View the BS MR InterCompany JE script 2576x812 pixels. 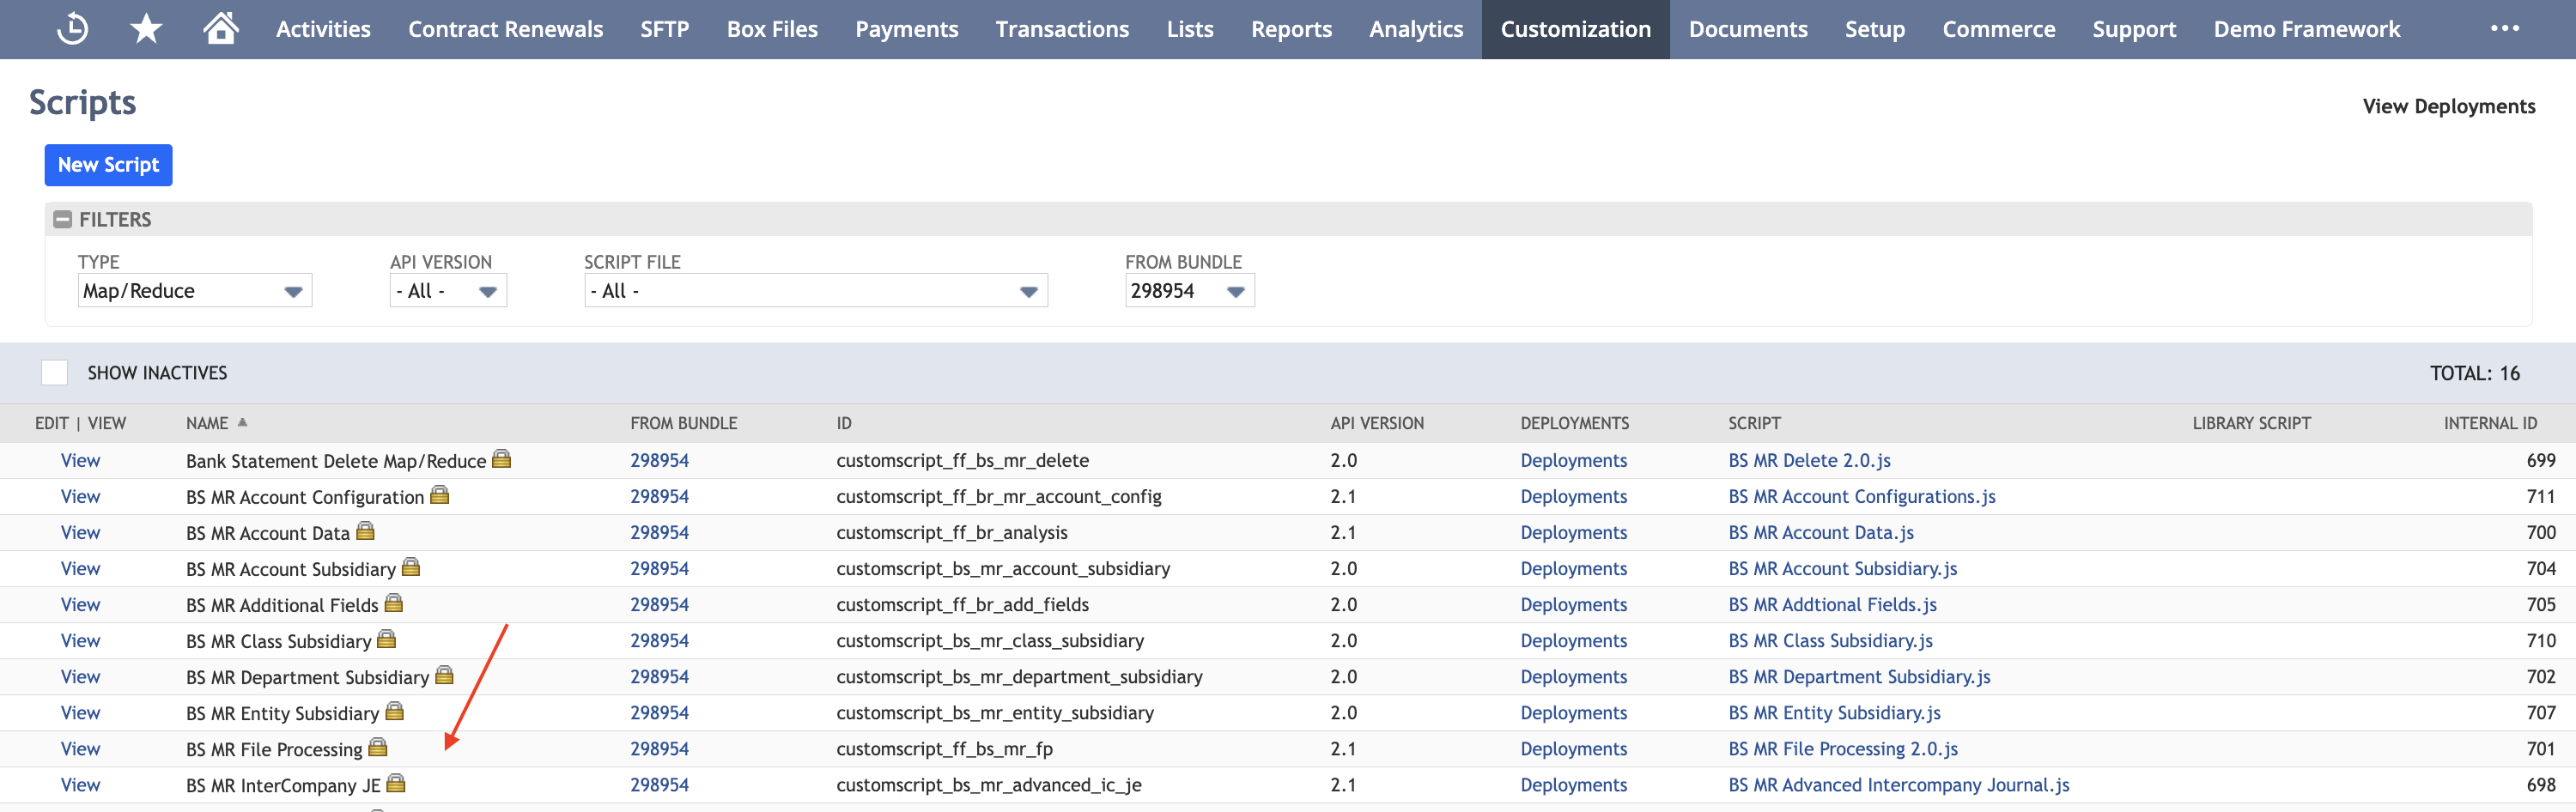[80, 784]
